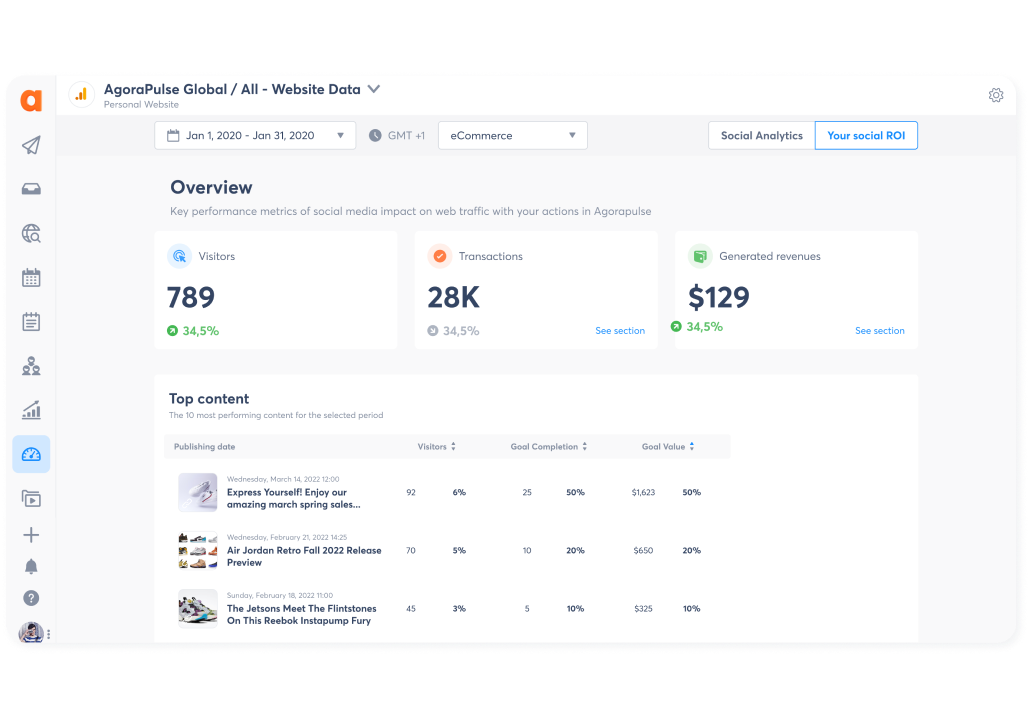This screenshot has height=727, width=1030.
Task: Open the paper plane publishing icon
Action: tap(31, 146)
